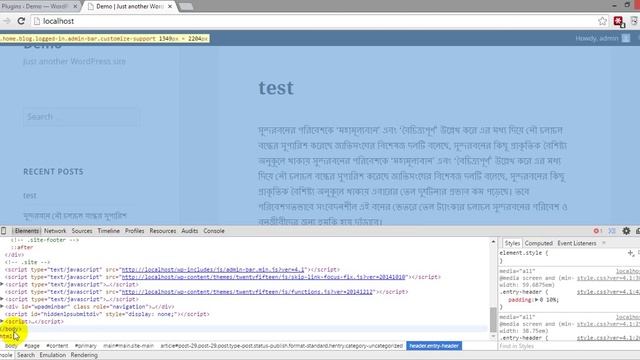This screenshot has height=360, width=640.
Task: Switch to Event Listeners tab
Action: tap(577, 243)
